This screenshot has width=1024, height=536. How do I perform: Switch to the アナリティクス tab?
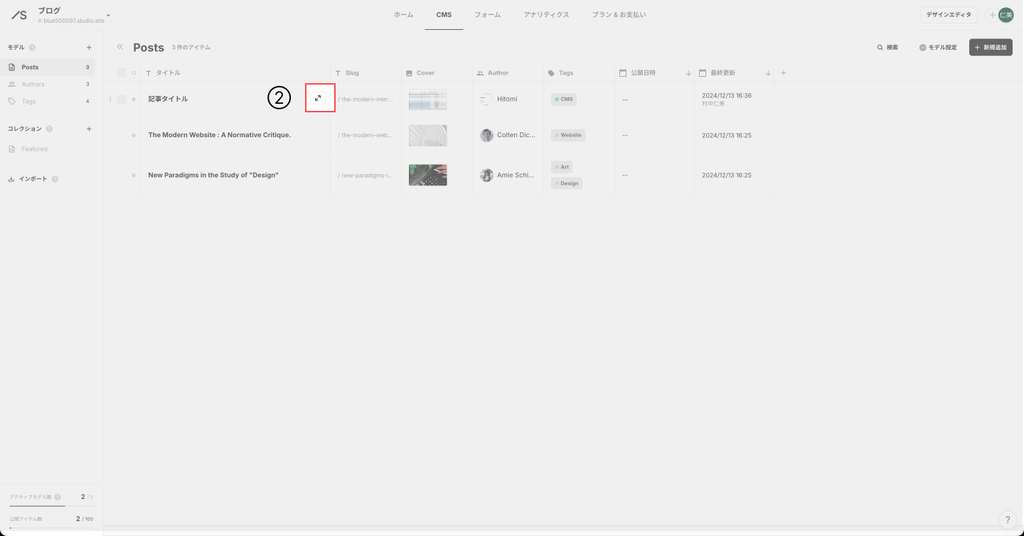[x=546, y=15]
